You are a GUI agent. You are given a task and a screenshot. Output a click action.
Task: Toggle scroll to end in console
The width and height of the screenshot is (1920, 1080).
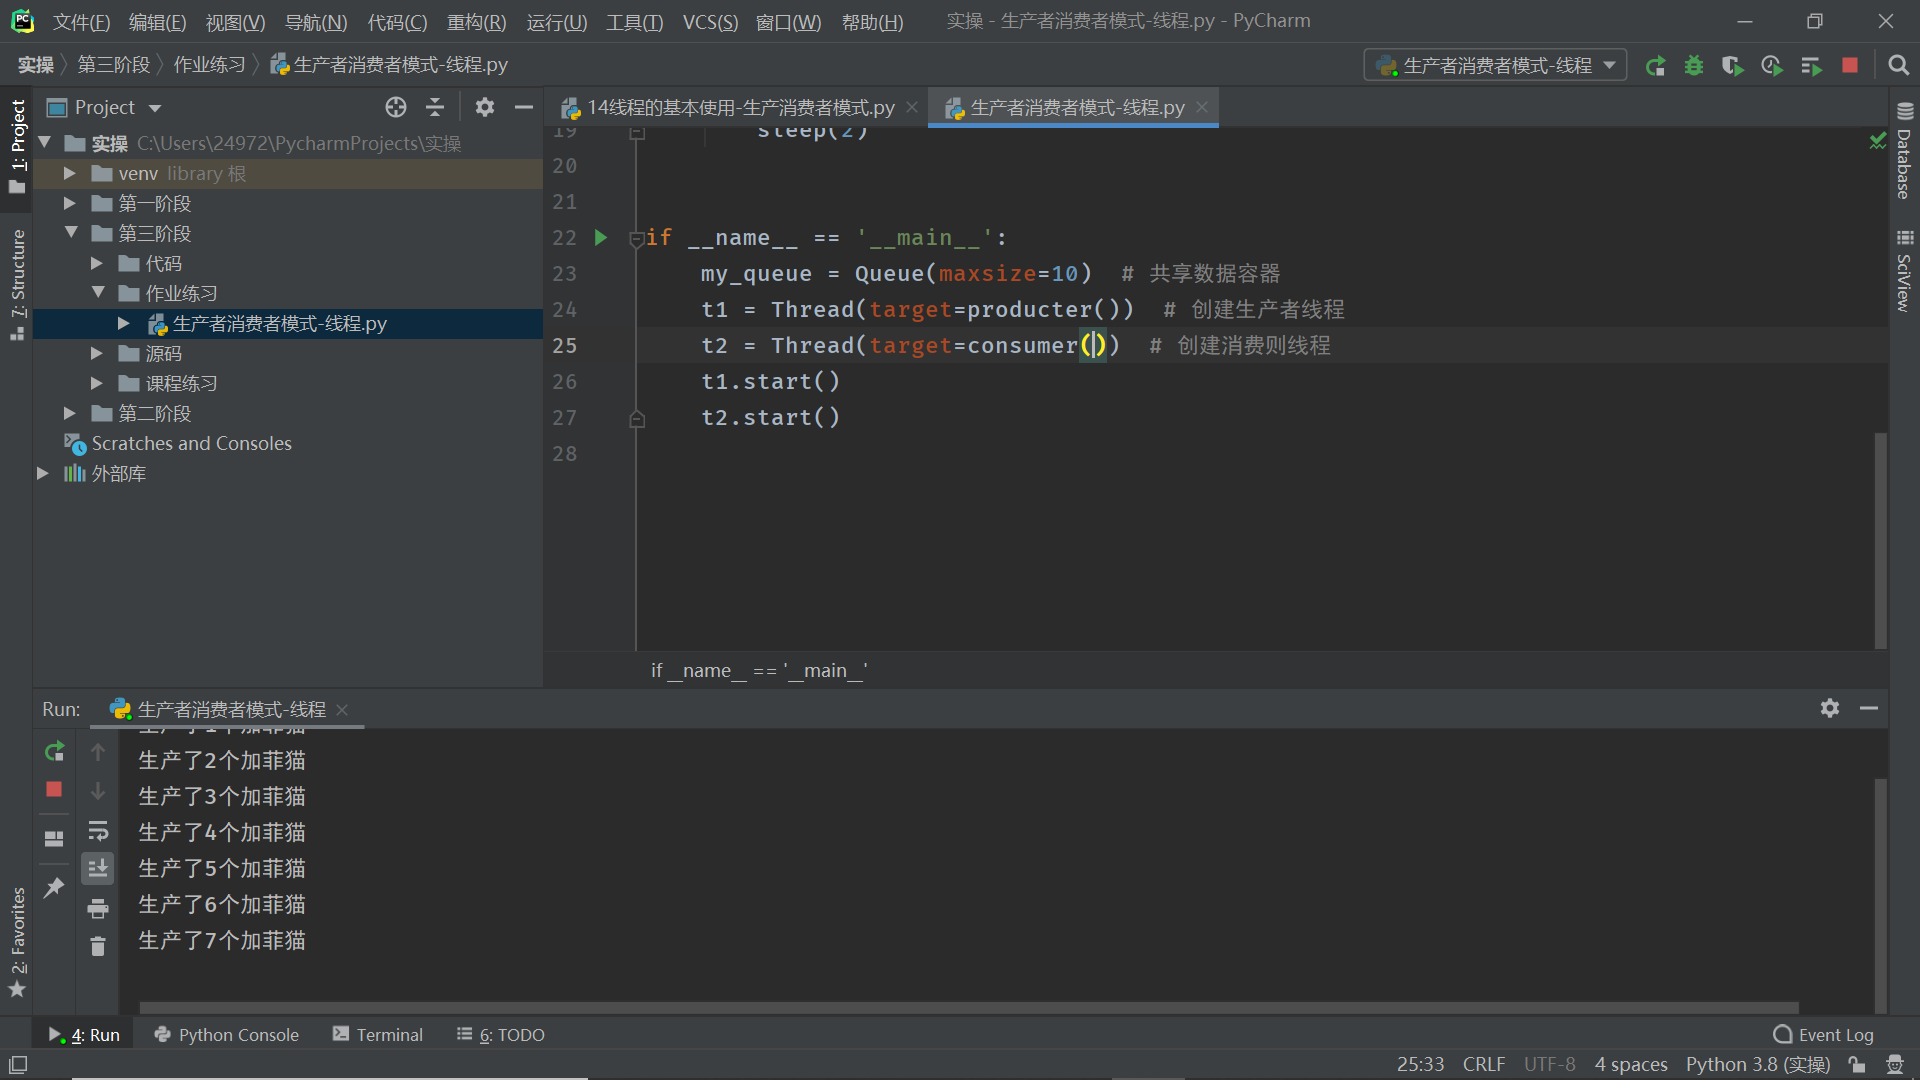pos(98,869)
